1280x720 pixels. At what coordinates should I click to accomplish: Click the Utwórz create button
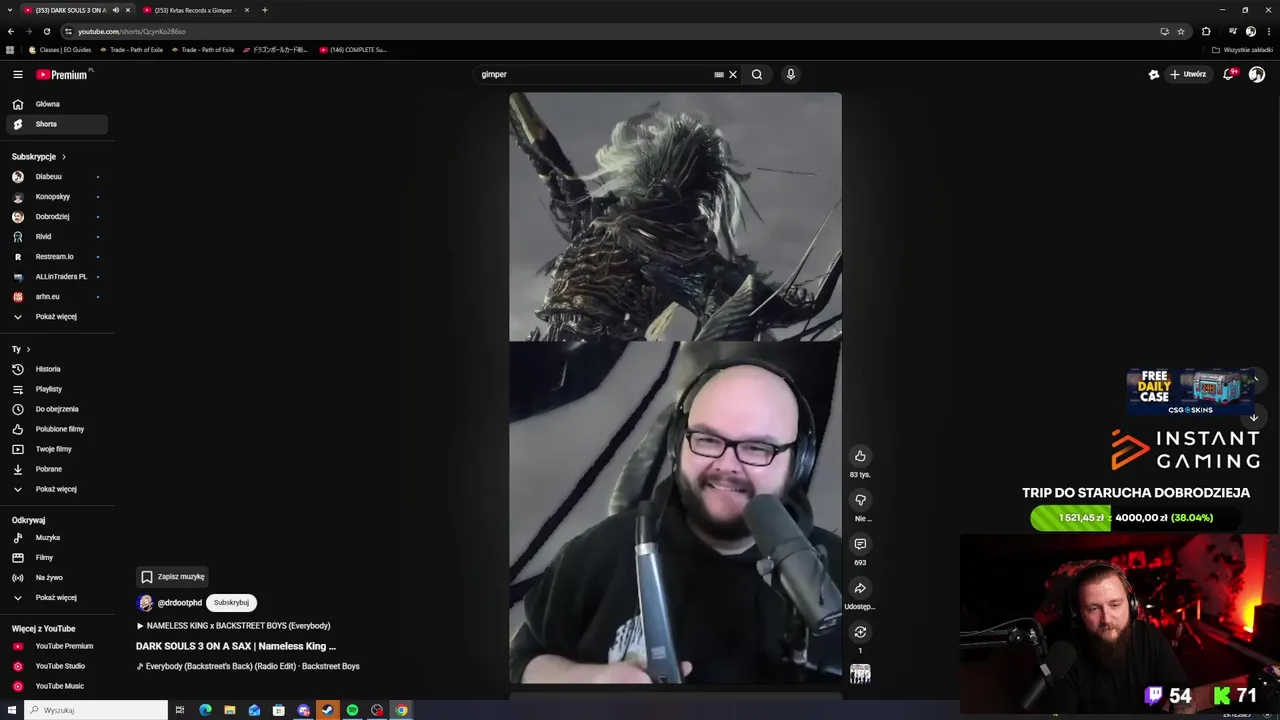coord(1188,74)
